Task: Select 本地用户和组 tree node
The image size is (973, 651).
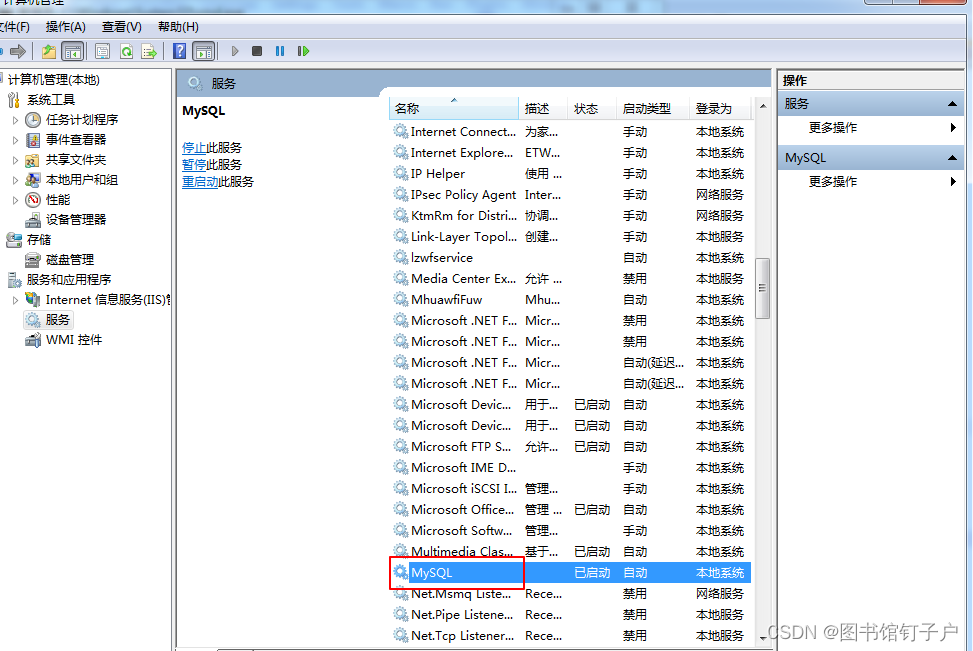Action: [x=81, y=180]
